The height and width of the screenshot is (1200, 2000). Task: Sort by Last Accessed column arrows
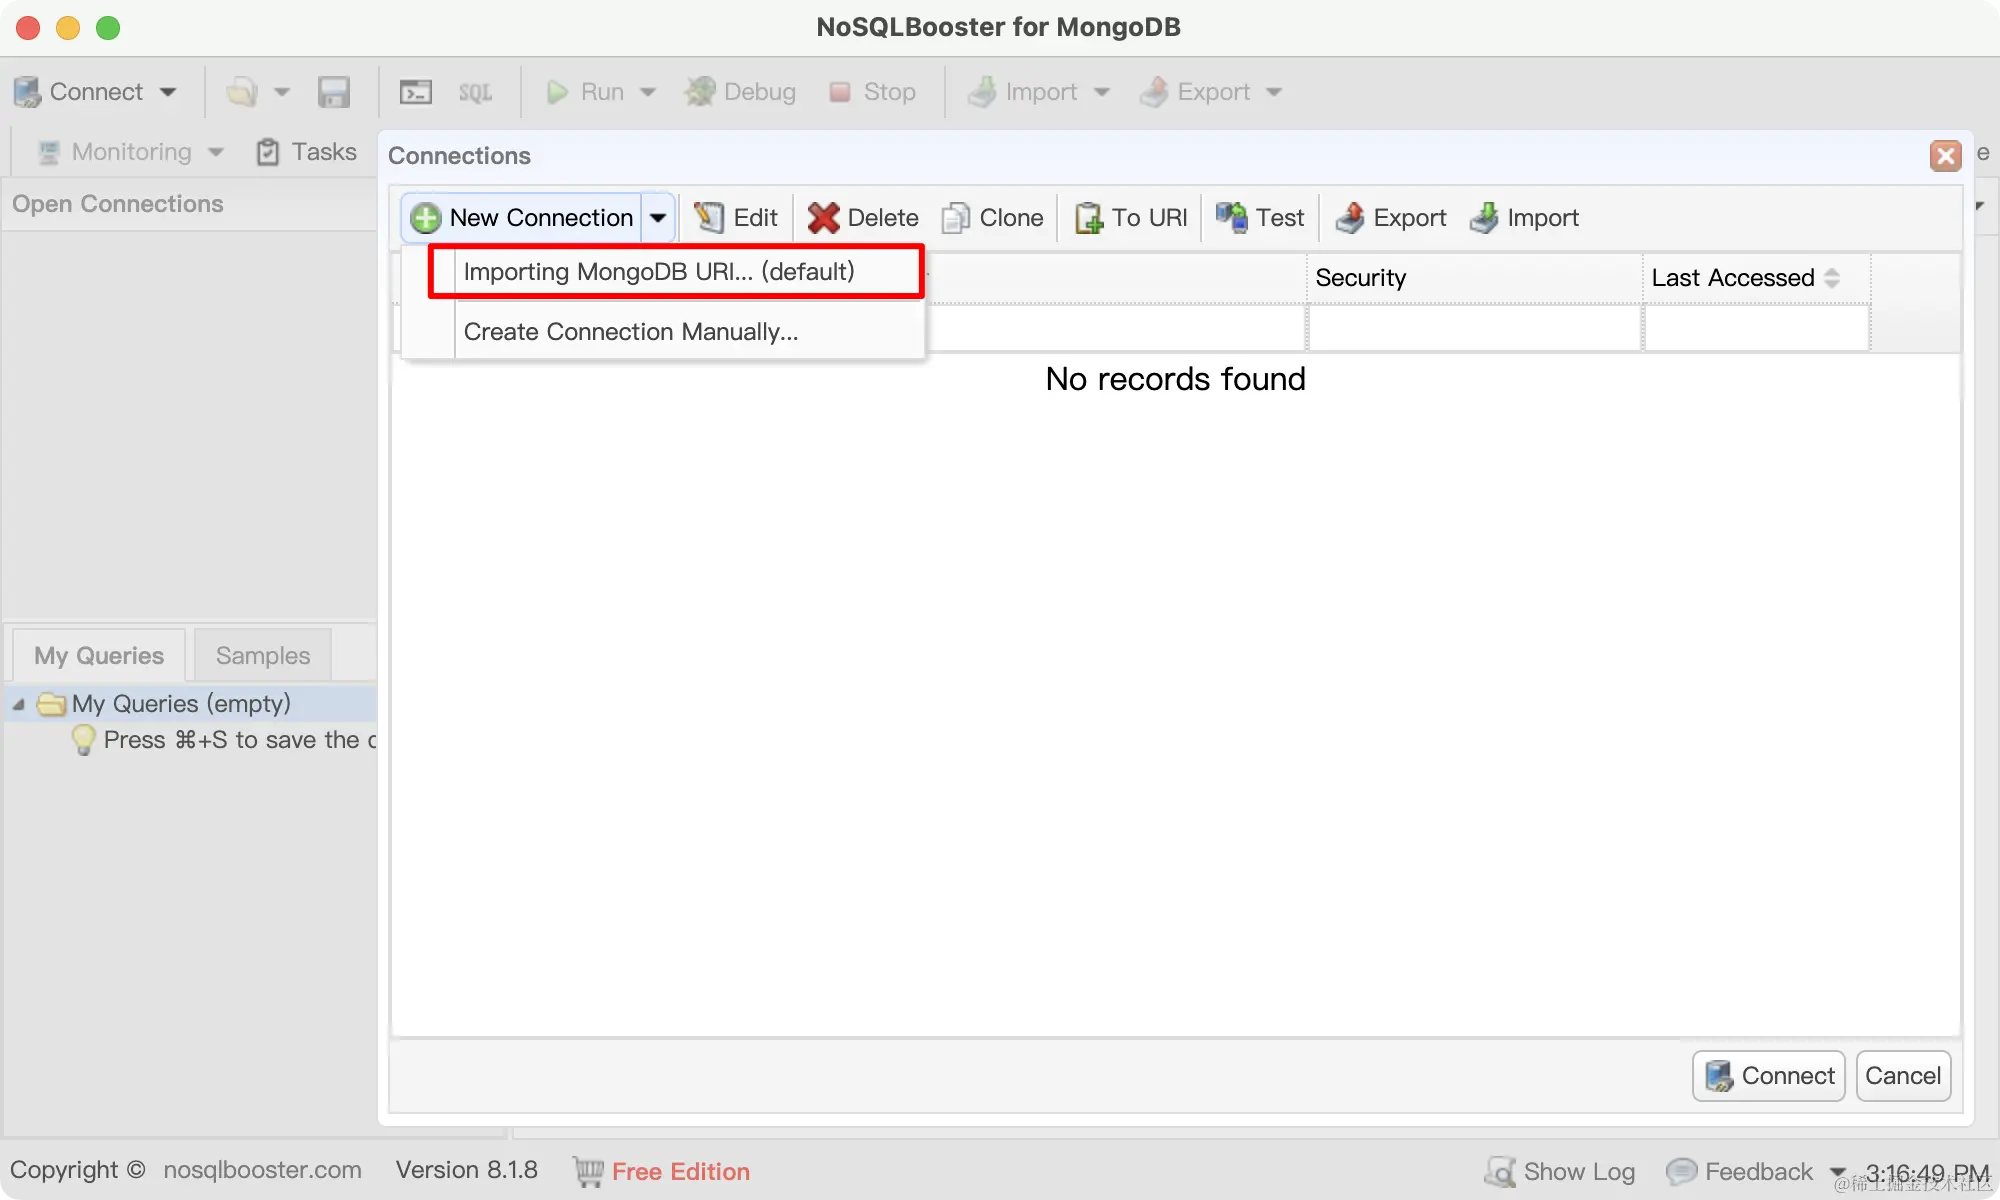click(x=1831, y=277)
